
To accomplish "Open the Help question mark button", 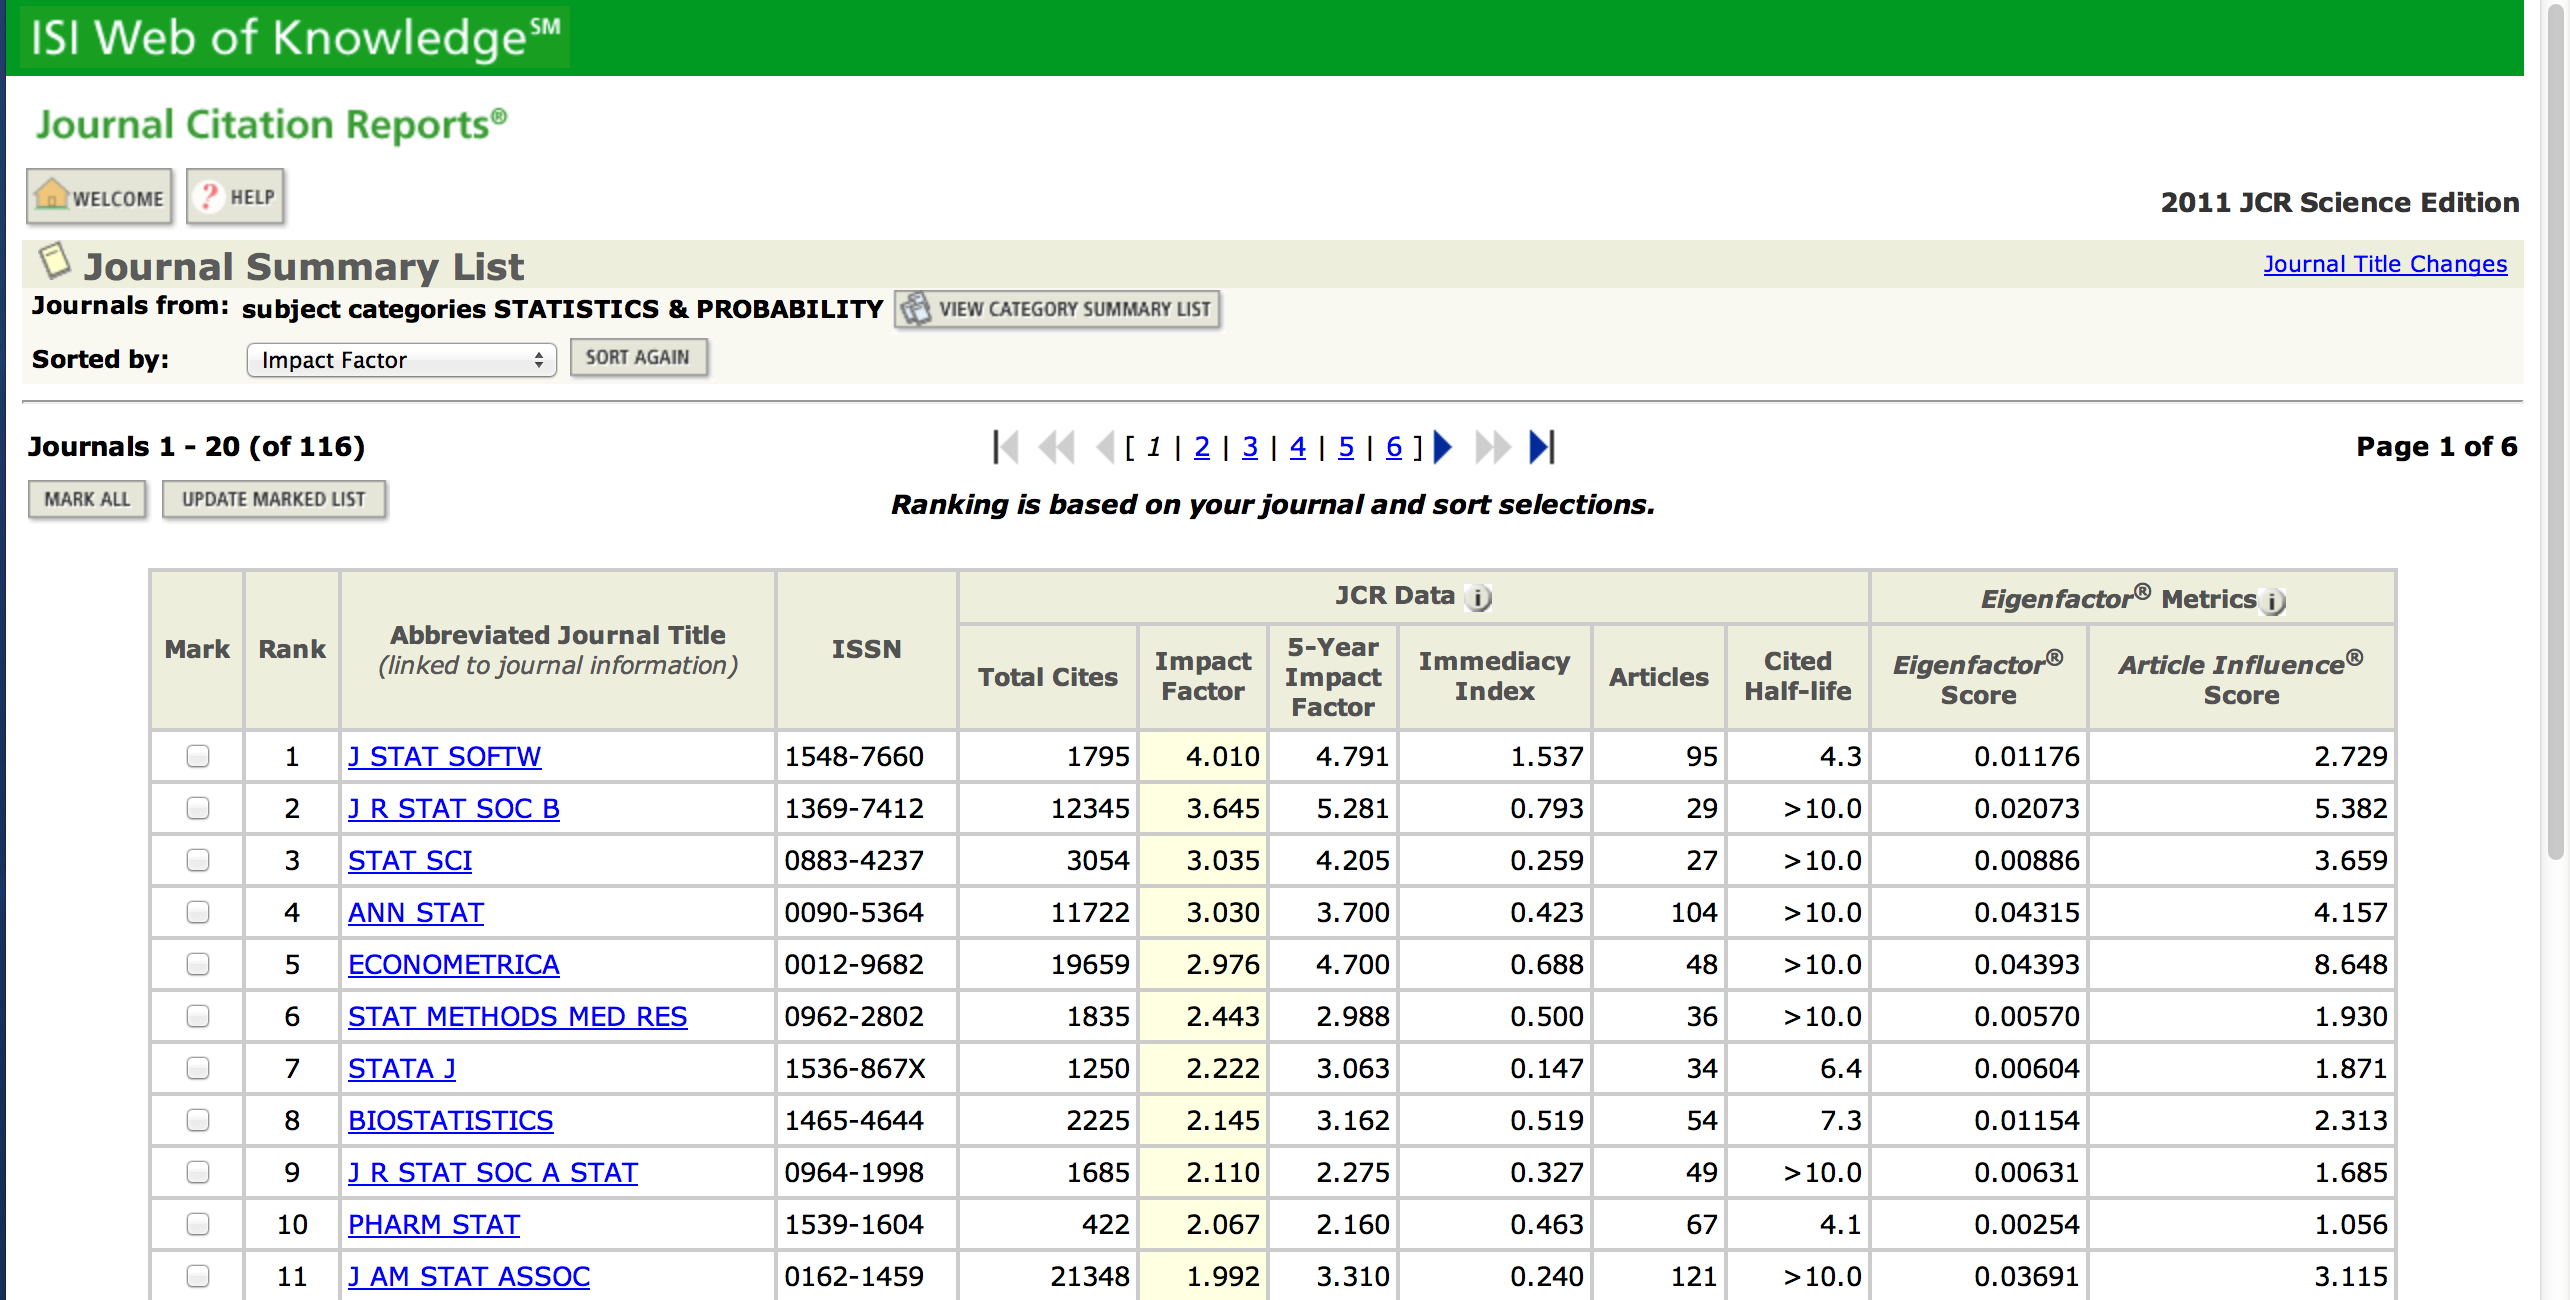I will click(x=236, y=196).
